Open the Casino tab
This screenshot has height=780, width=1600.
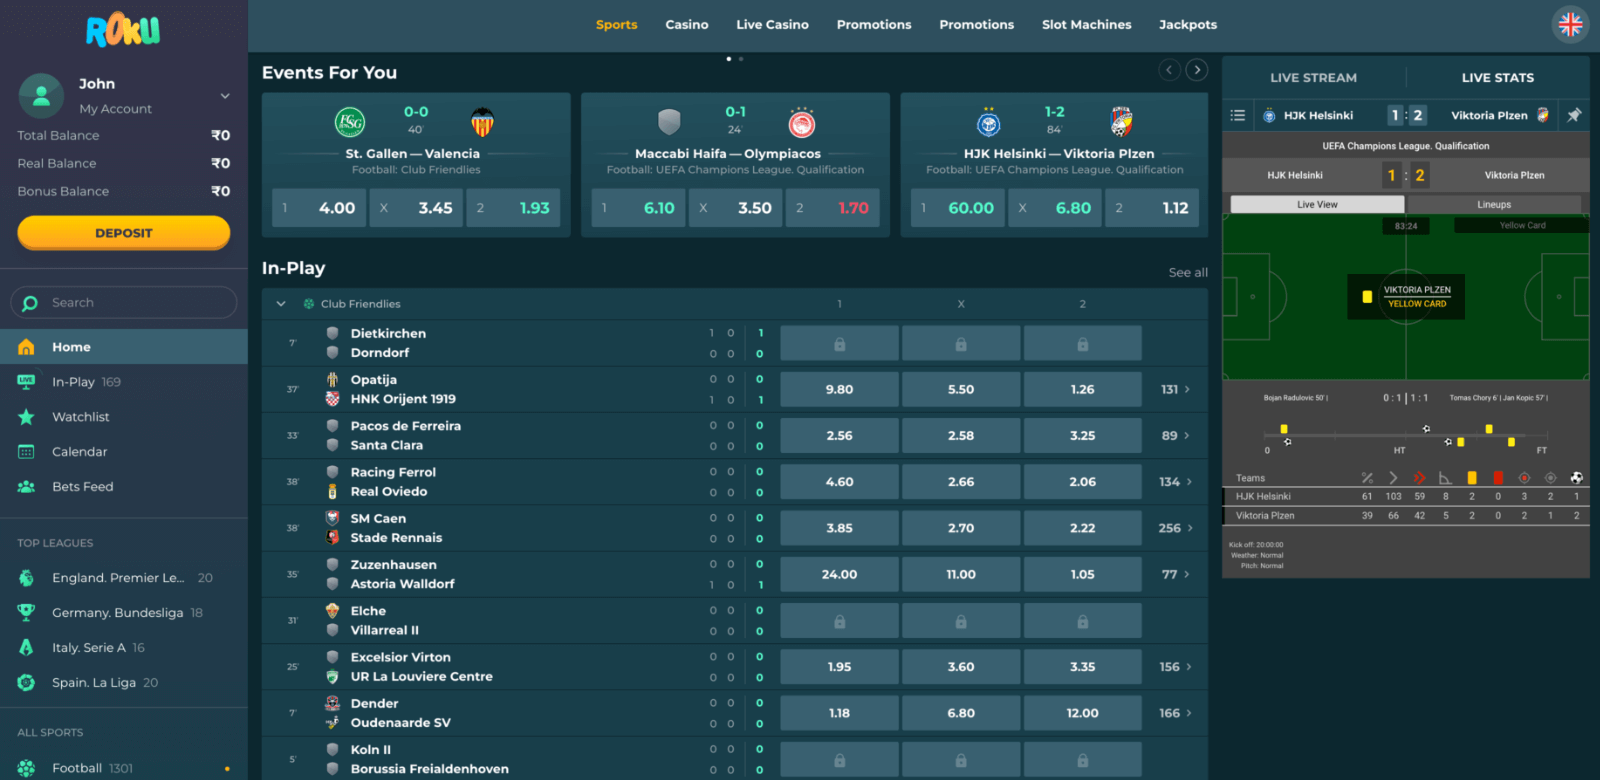coord(687,25)
